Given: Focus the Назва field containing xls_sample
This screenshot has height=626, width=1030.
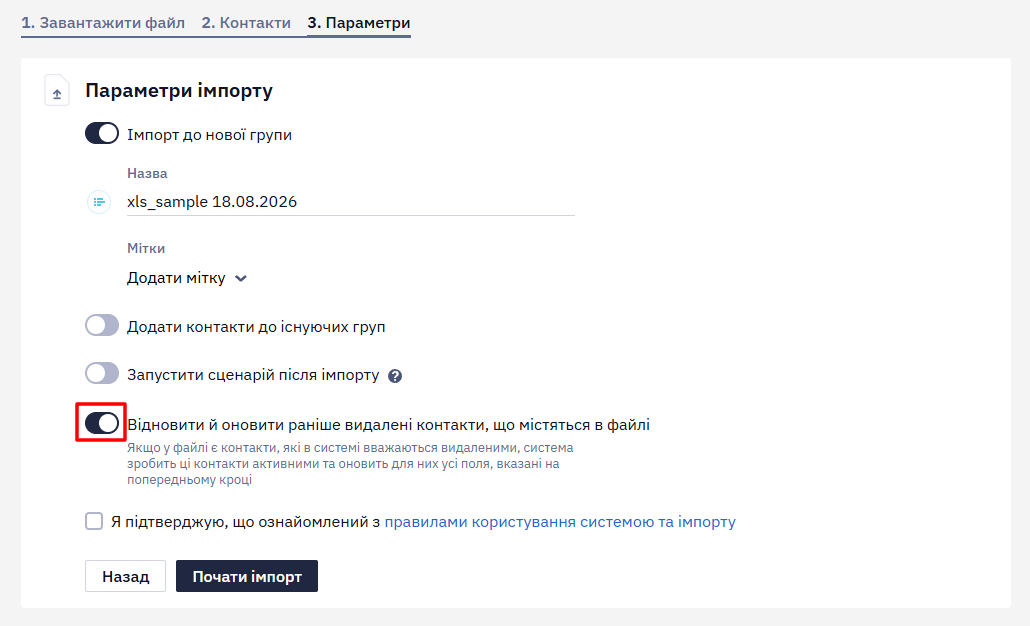Looking at the screenshot, I should [351, 202].
